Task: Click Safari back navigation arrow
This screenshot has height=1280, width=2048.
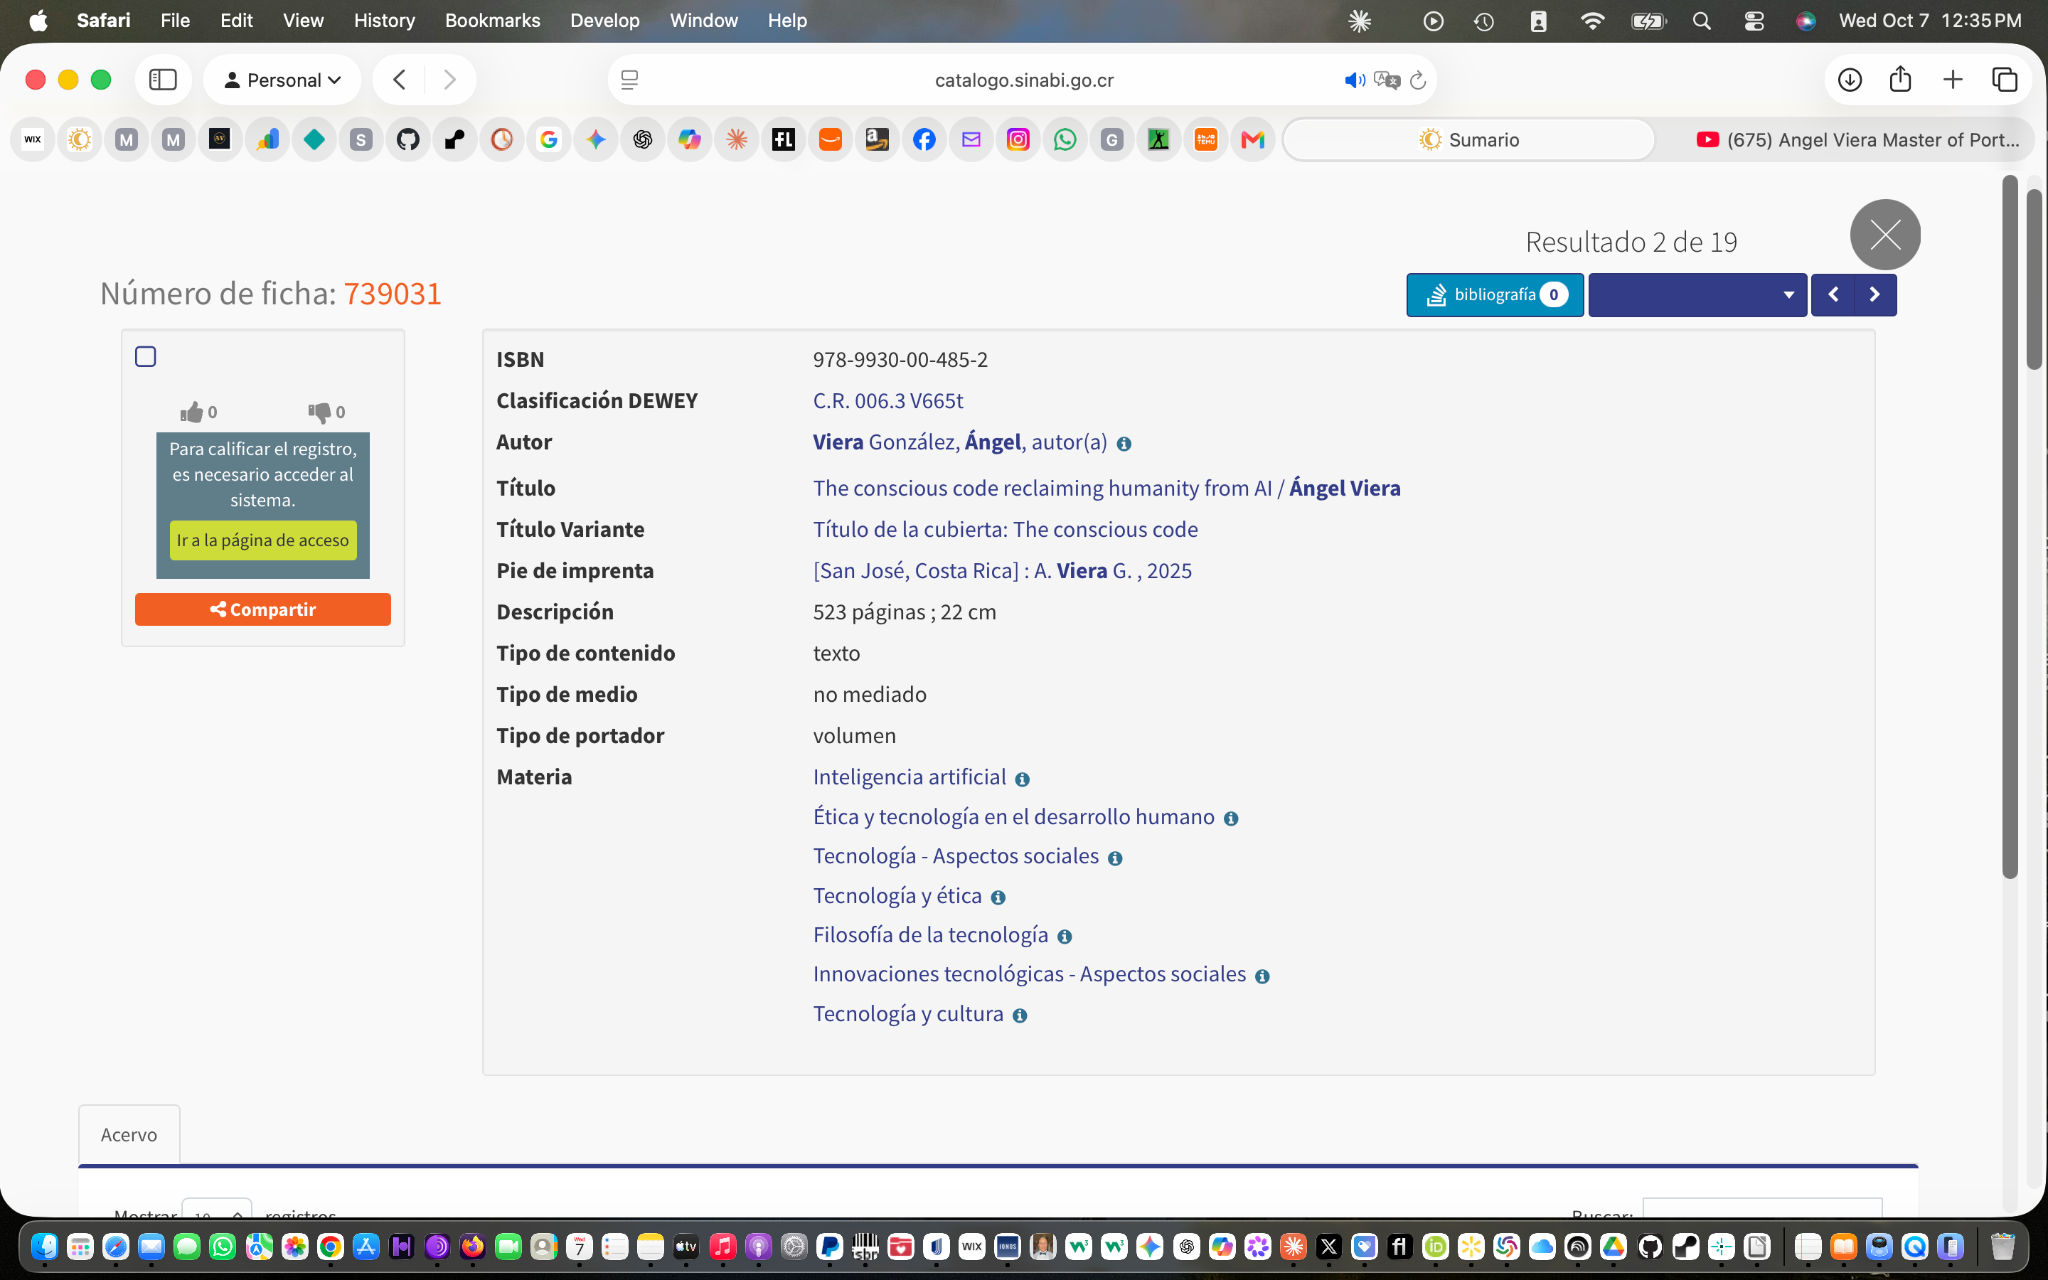Action: [400, 80]
